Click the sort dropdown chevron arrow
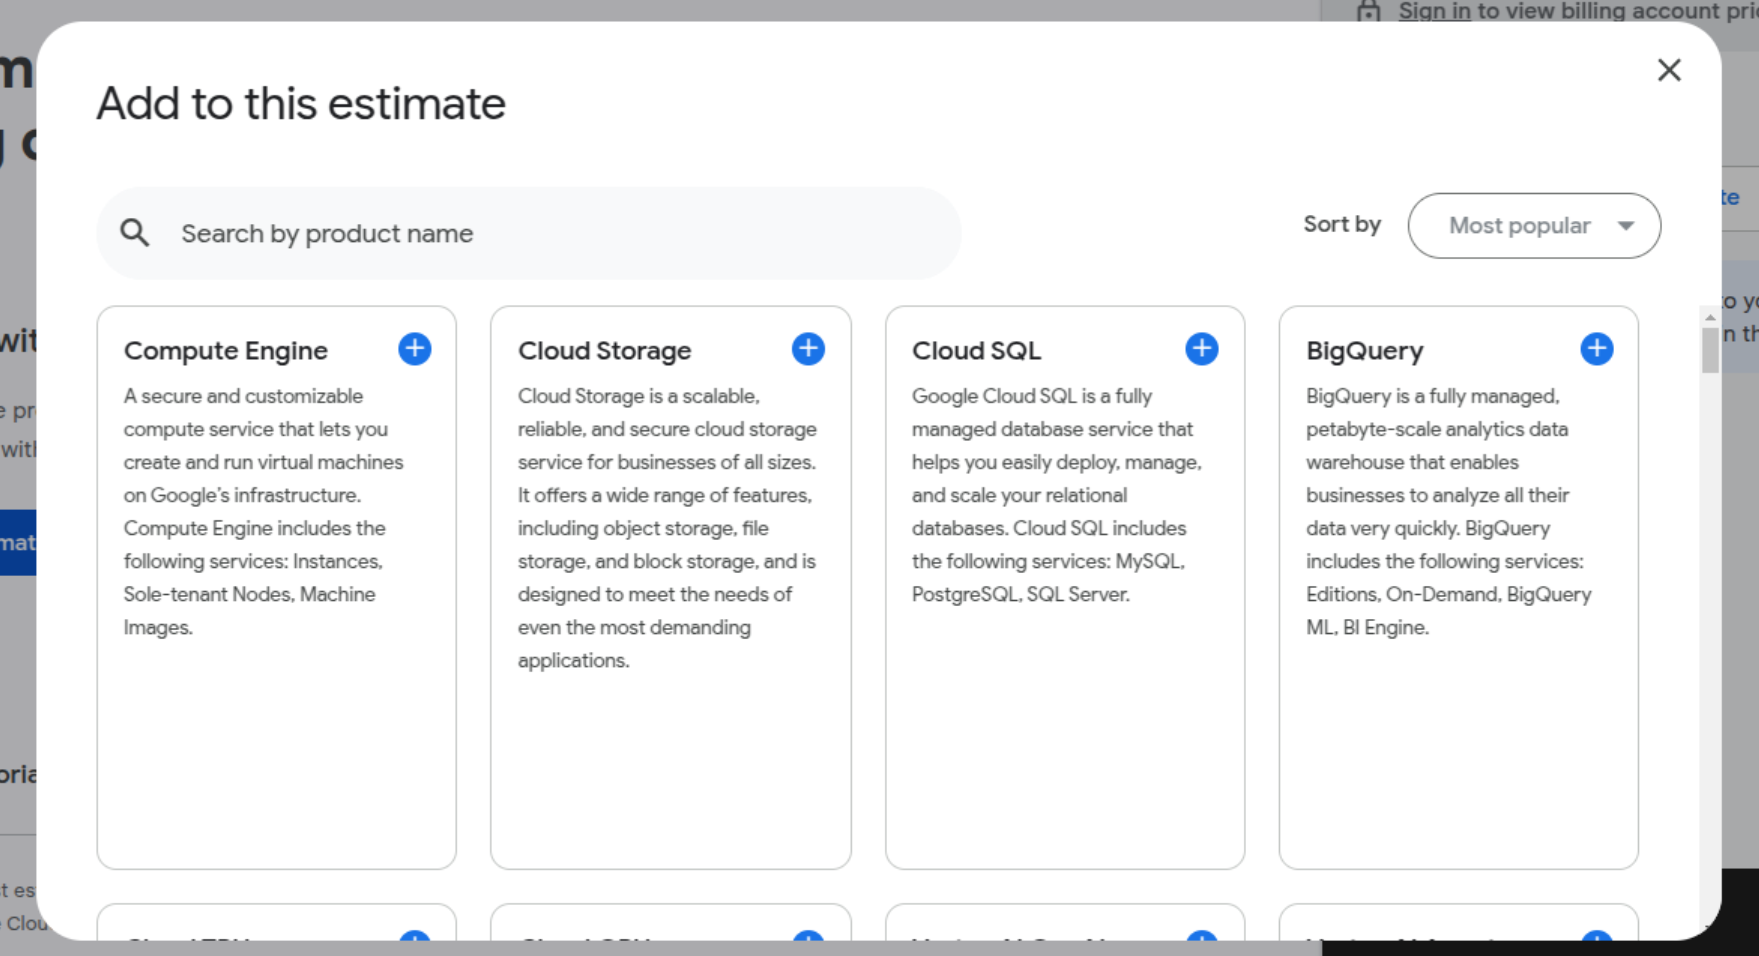Viewport: 1759px width, 956px height. 1628,226
